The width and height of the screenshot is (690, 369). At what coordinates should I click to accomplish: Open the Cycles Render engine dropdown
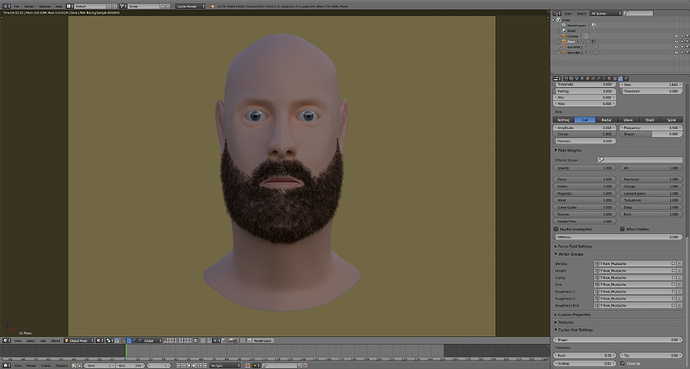tap(190, 6)
